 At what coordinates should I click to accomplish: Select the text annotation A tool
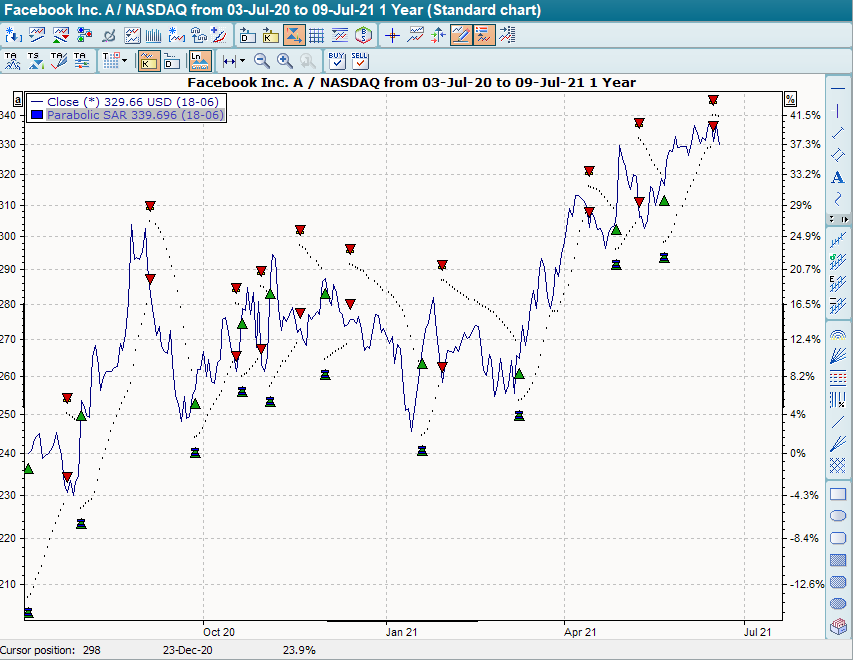pos(838,177)
